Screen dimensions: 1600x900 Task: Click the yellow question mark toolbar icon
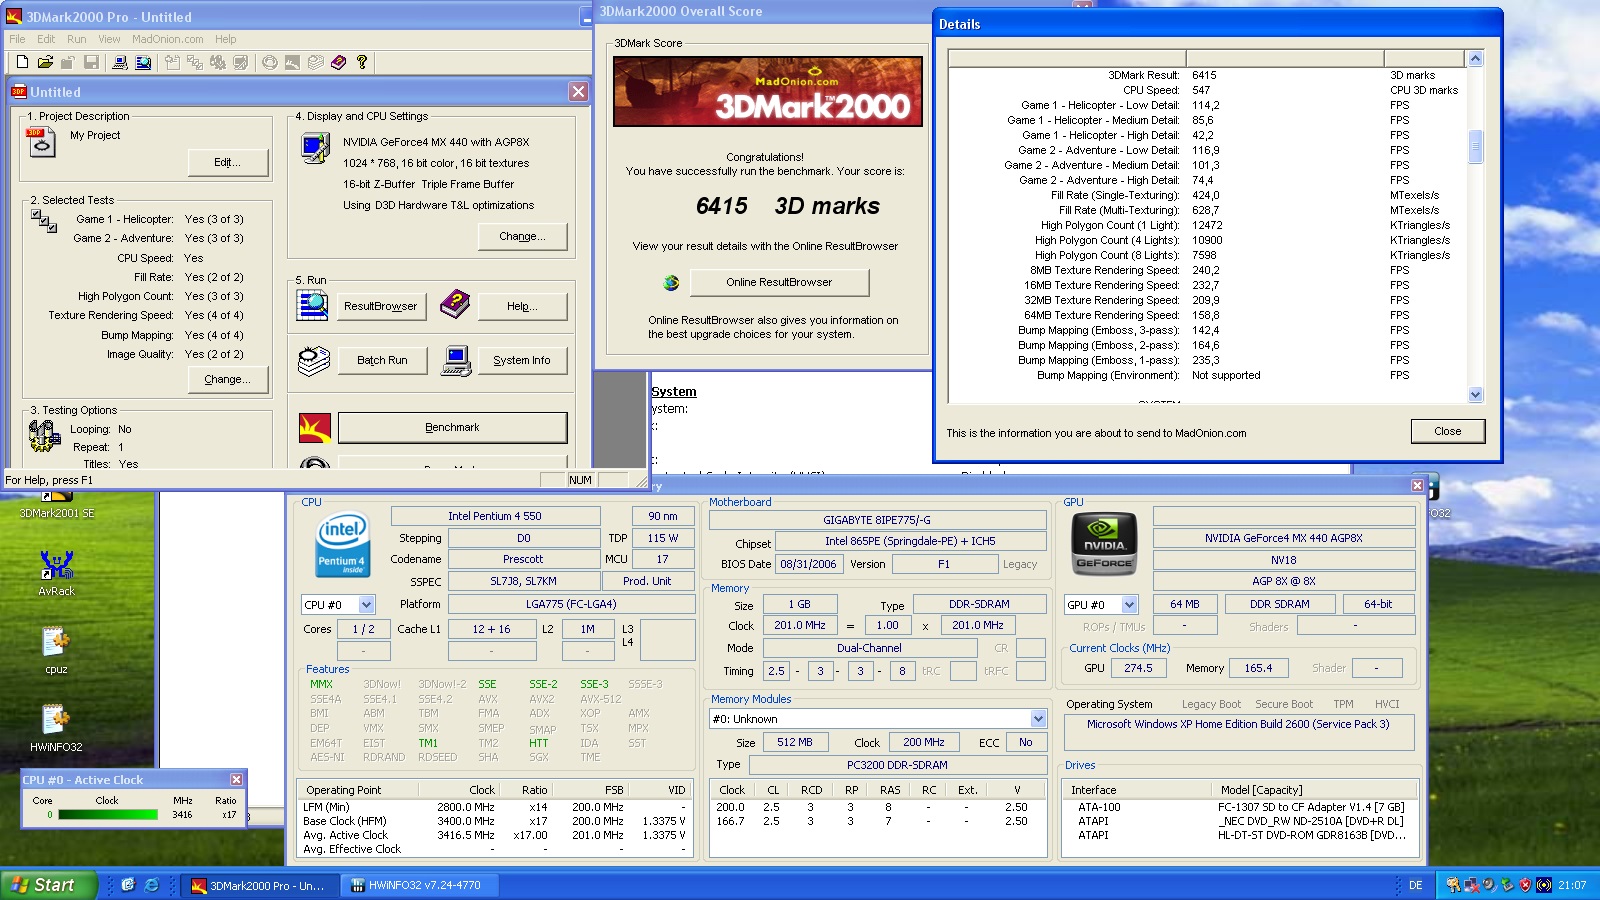tap(362, 62)
